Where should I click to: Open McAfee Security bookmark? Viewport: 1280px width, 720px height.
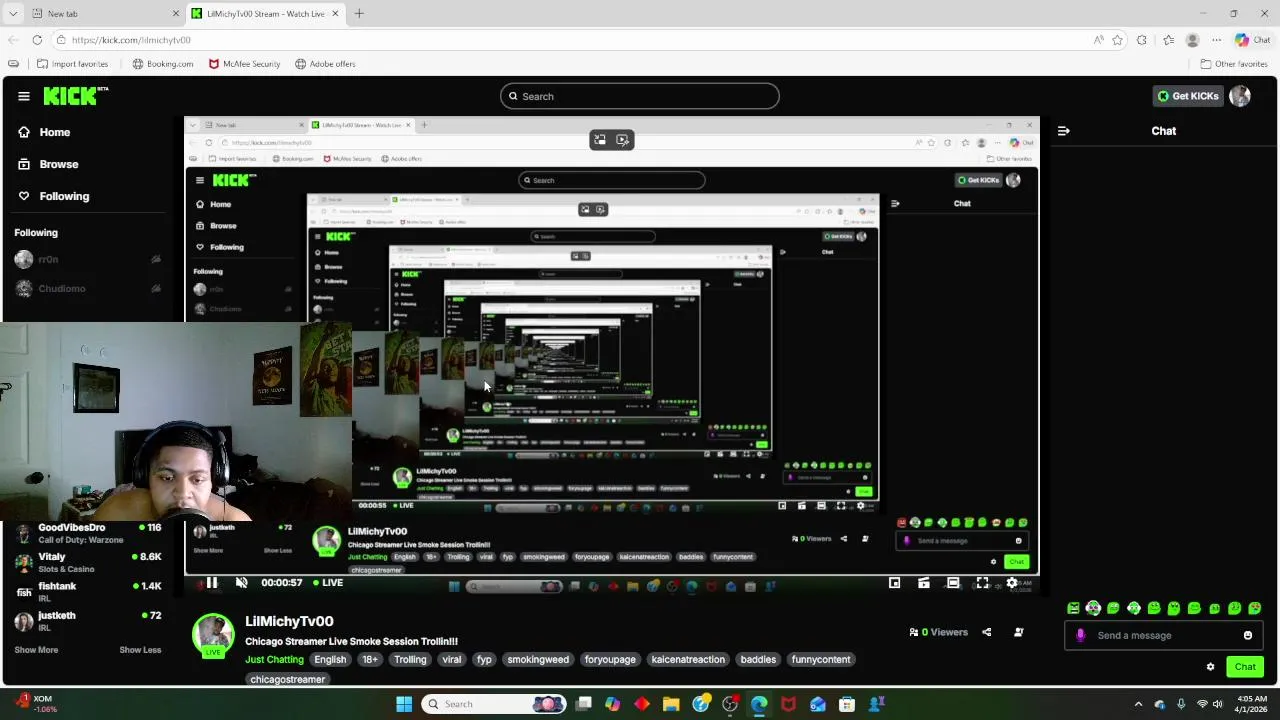tap(244, 64)
